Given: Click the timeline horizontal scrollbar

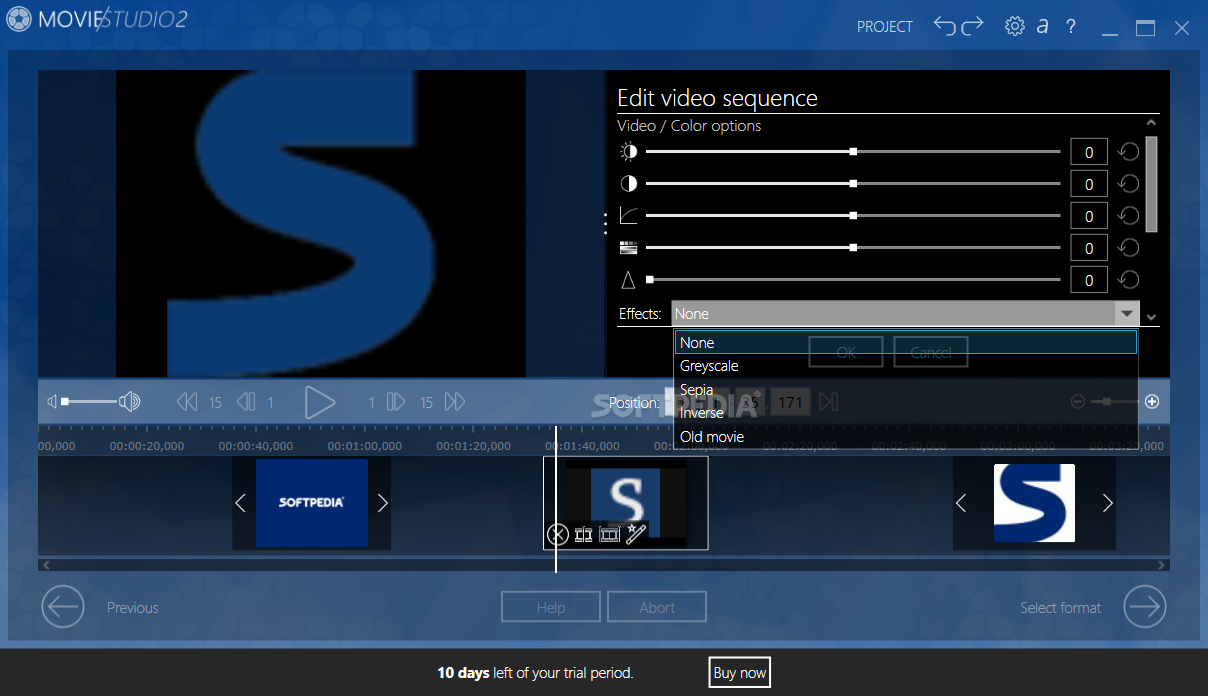Looking at the screenshot, I should [x=604, y=565].
